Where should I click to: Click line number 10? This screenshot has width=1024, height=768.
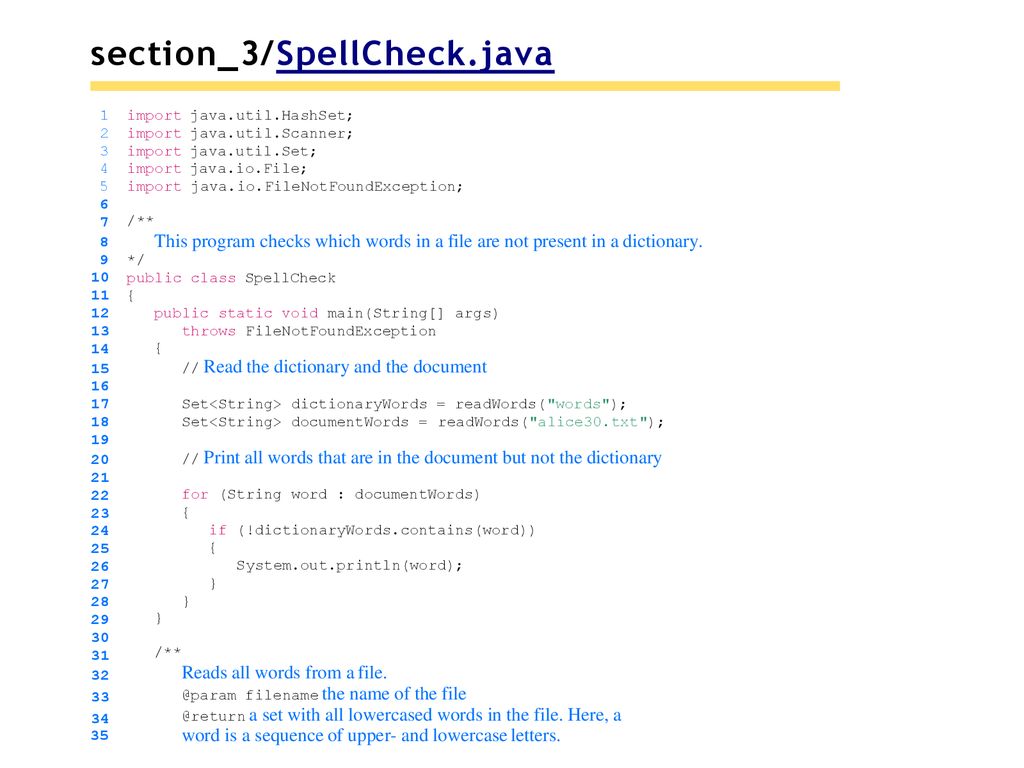tap(100, 278)
